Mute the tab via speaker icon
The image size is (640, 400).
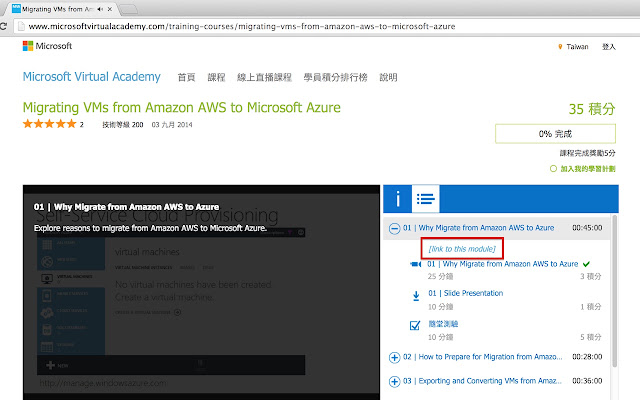pos(100,9)
